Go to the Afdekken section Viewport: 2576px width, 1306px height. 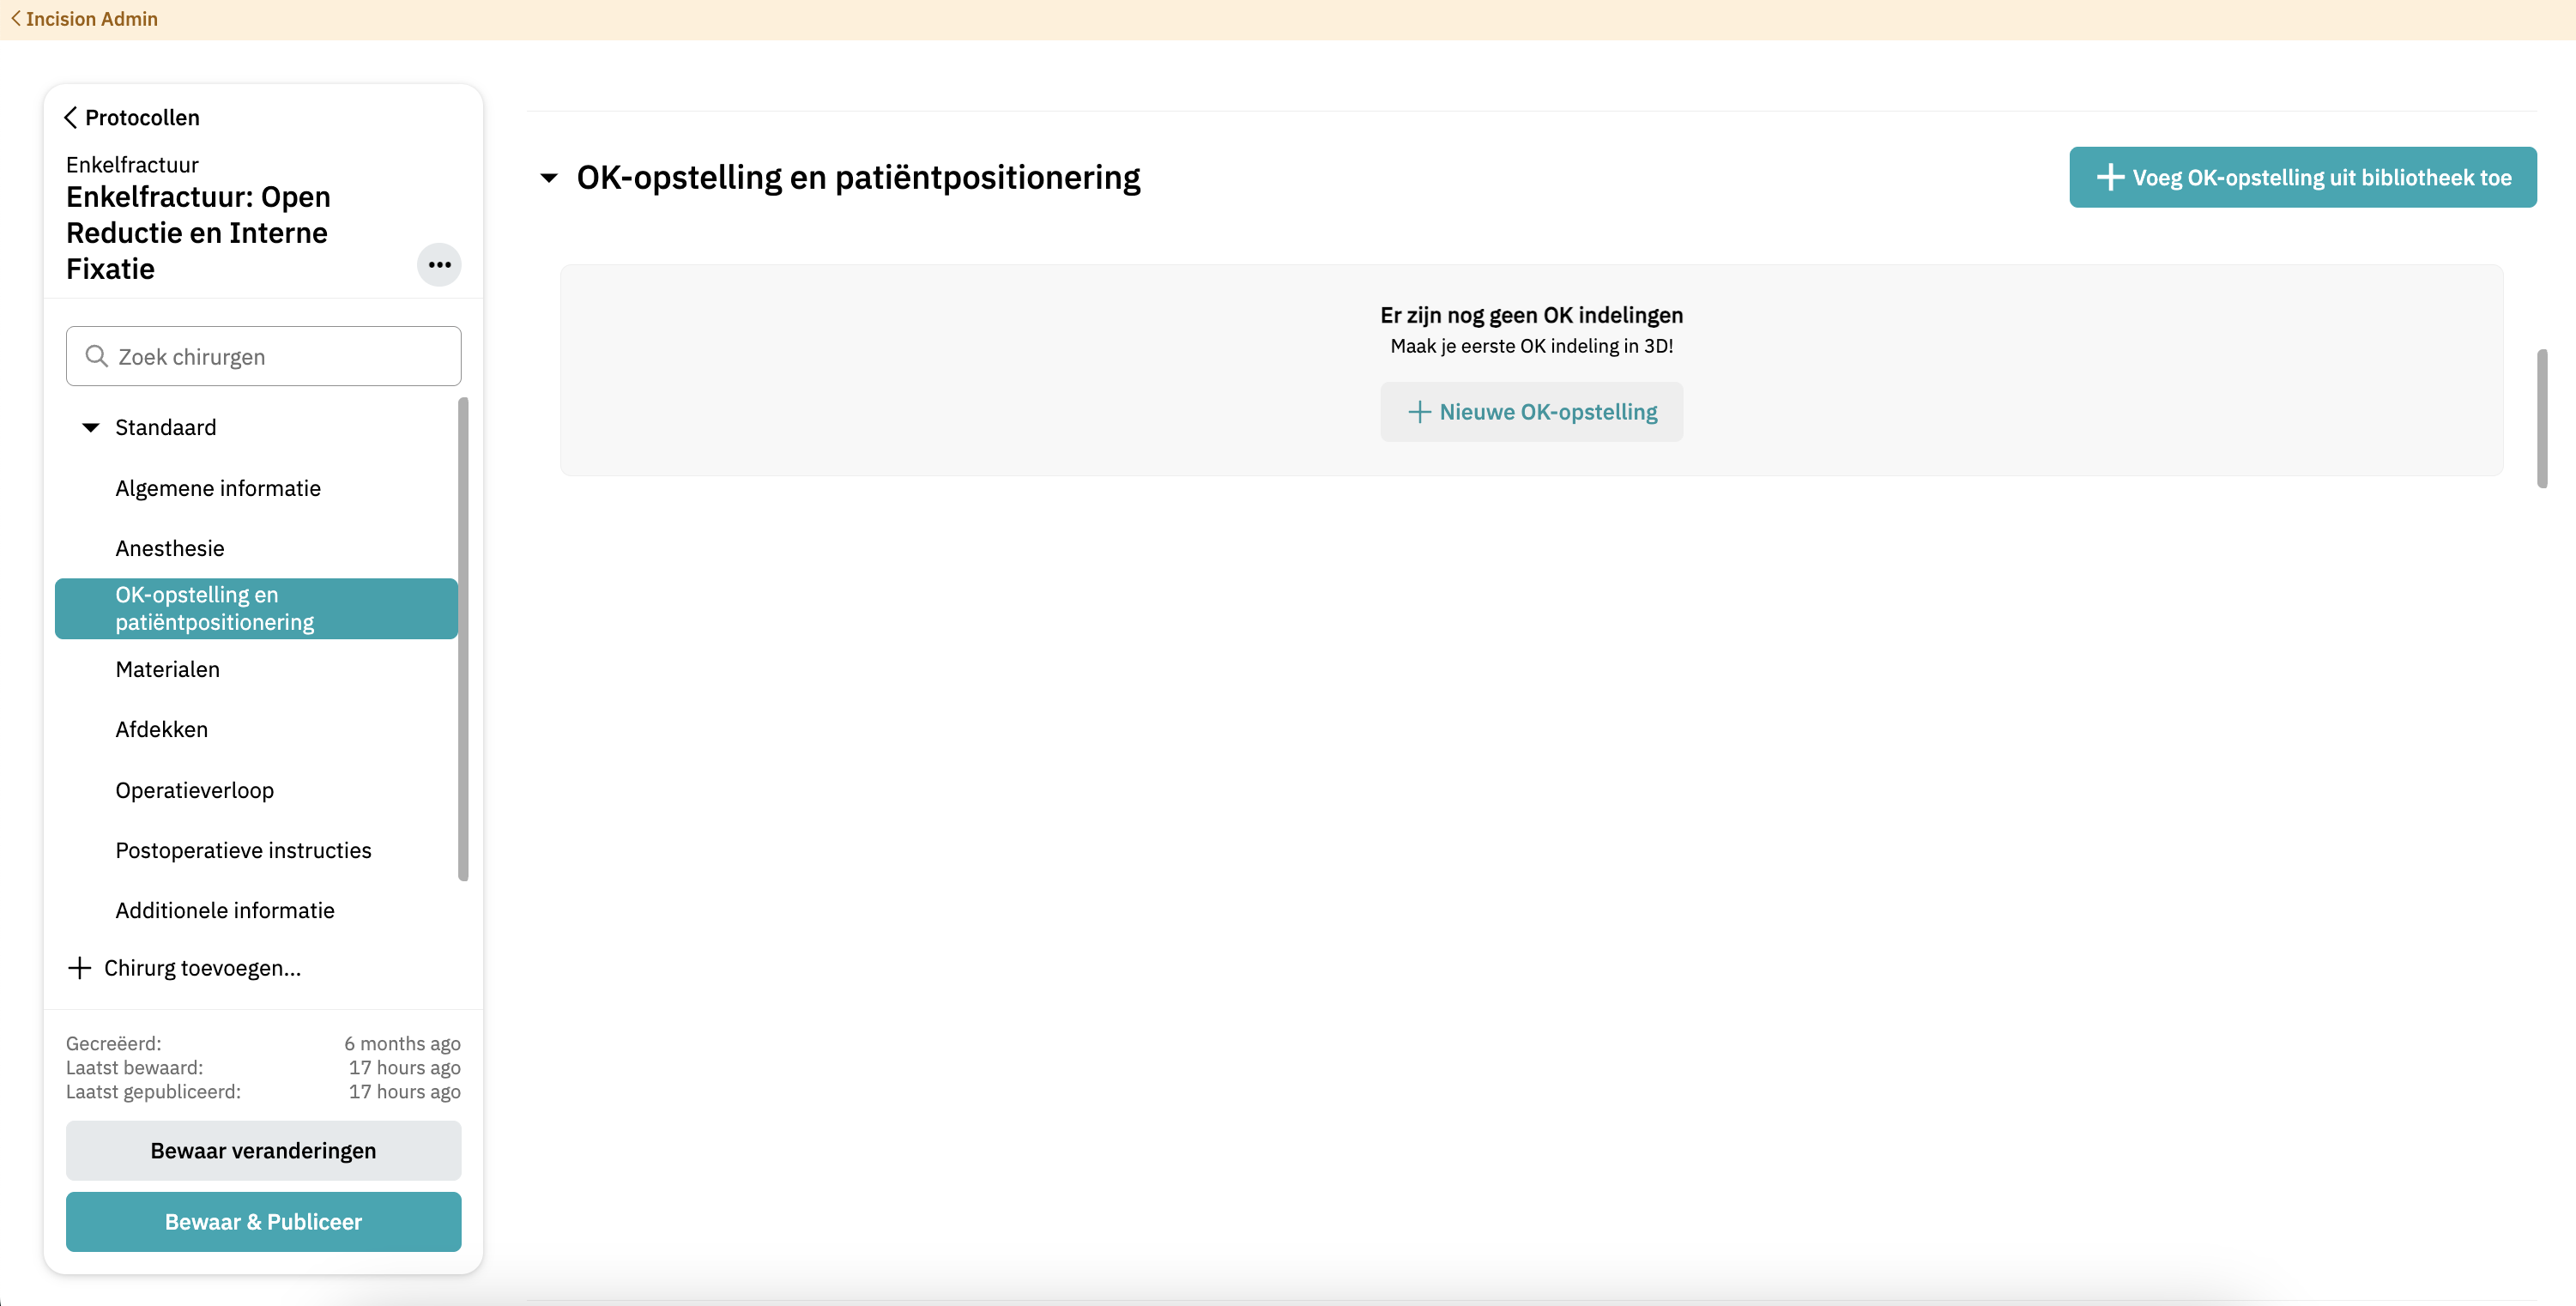pyautogui.click(x=162, y=729)
